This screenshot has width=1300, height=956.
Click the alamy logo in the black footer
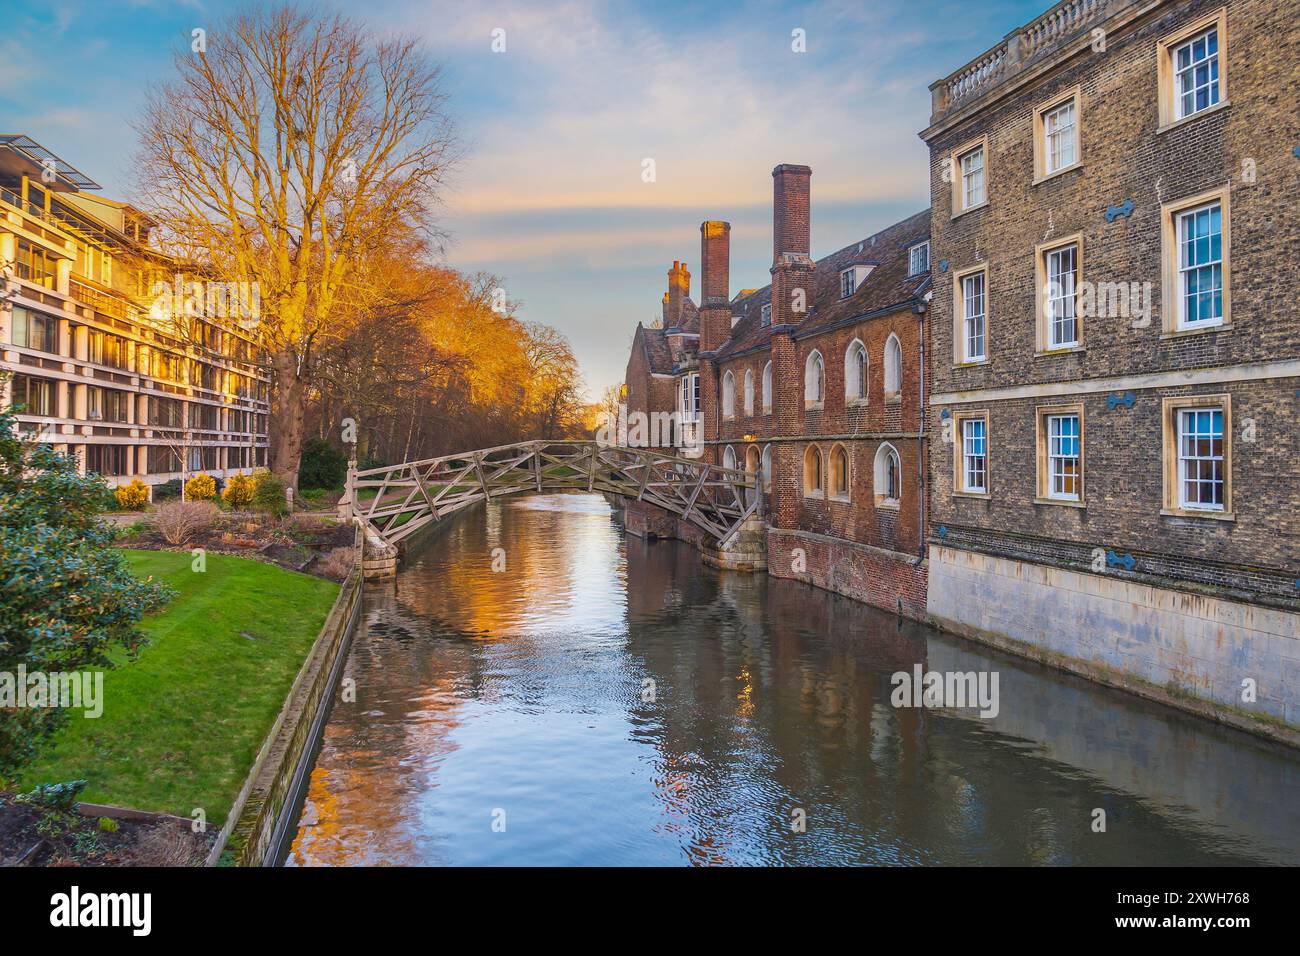click(101, 911)
